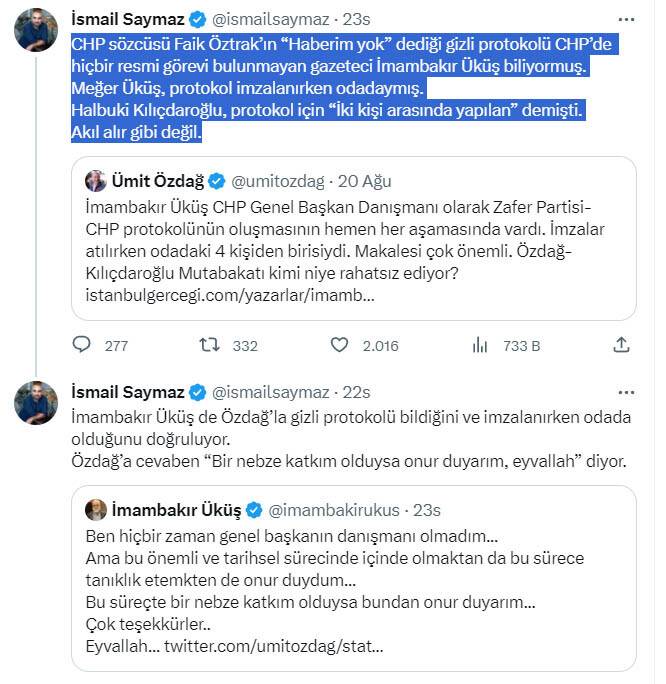
Task: Click the Ümit Özdağ display name
Action: pos(159,181)
